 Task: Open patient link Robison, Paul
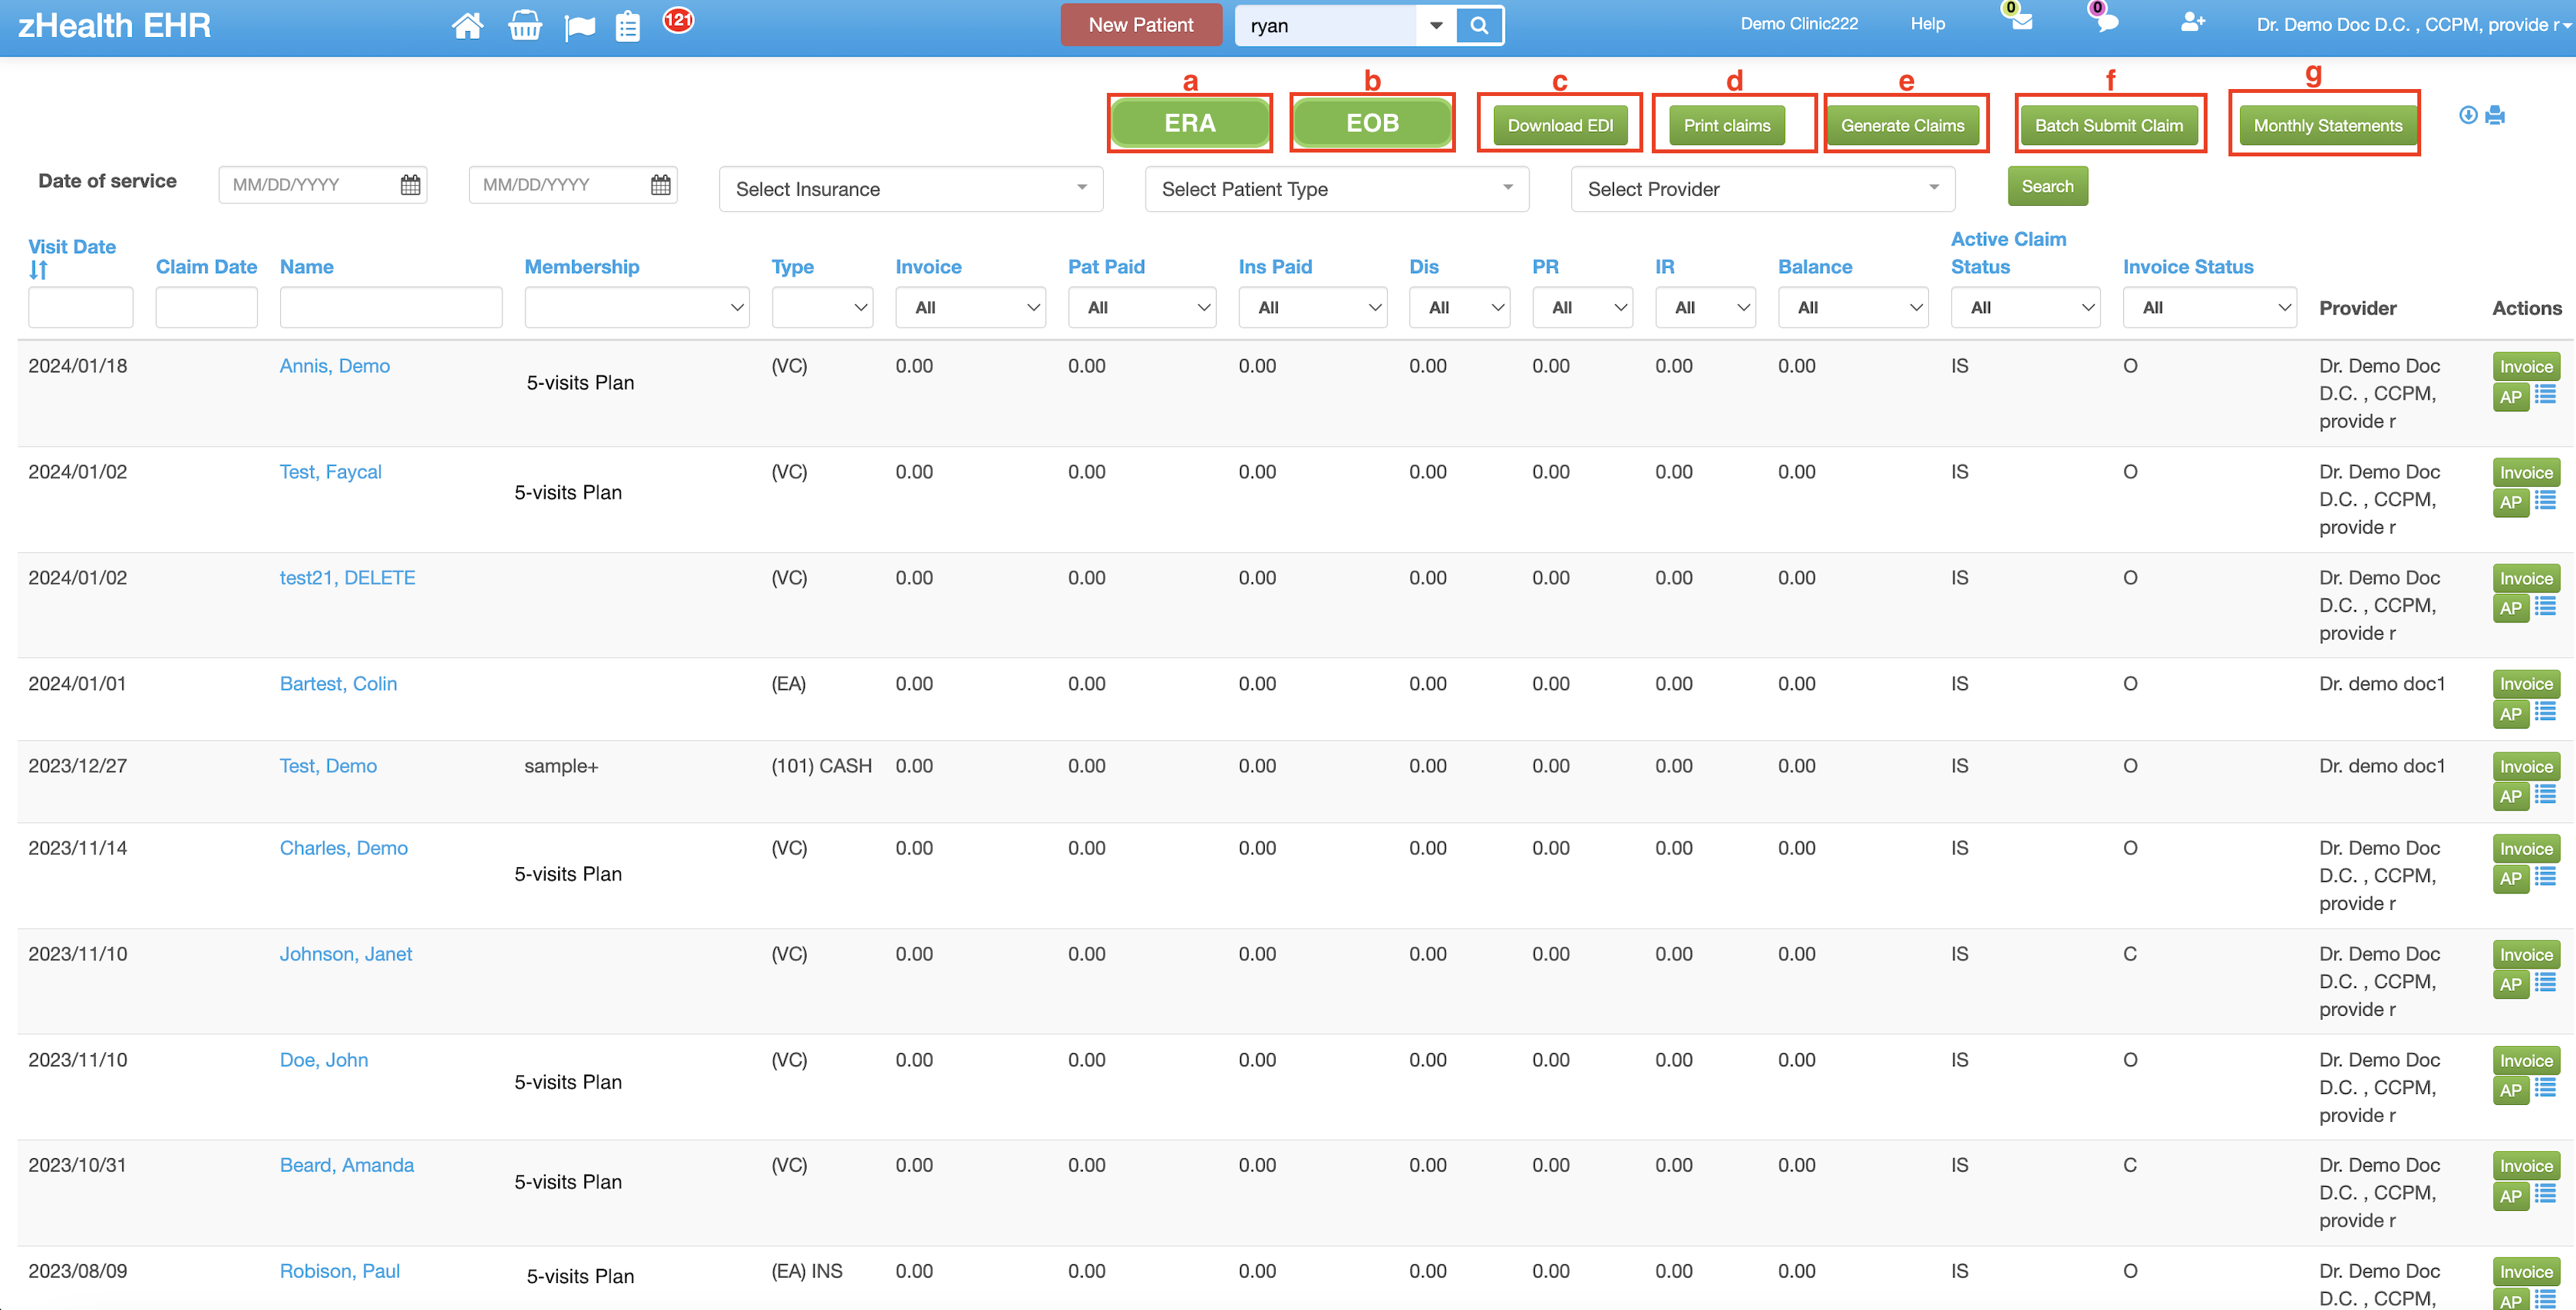point(340,1271)
